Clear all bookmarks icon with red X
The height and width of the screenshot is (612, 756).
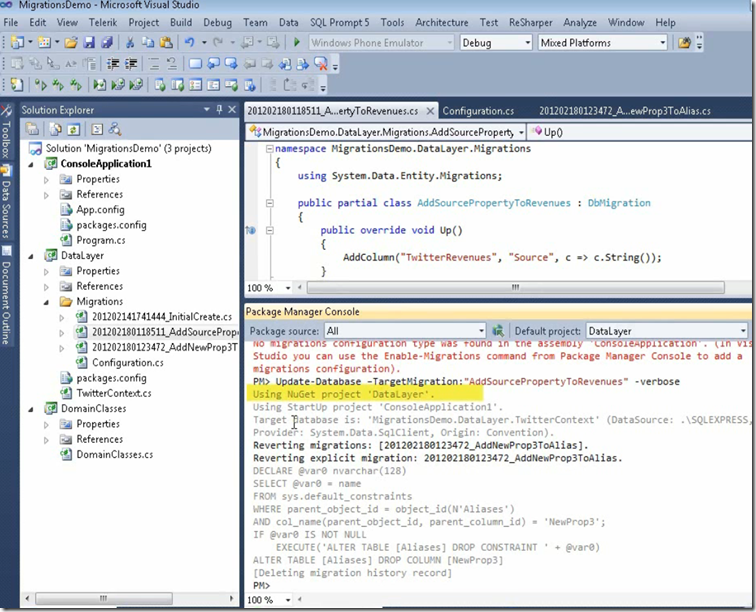321,64
